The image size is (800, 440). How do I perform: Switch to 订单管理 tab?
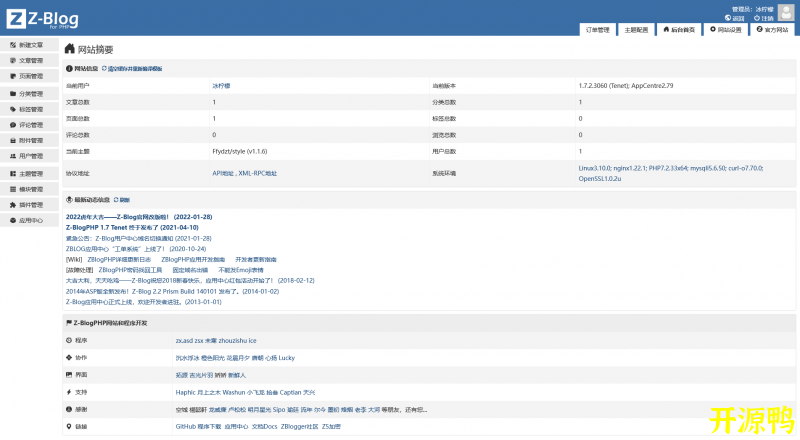597,30
